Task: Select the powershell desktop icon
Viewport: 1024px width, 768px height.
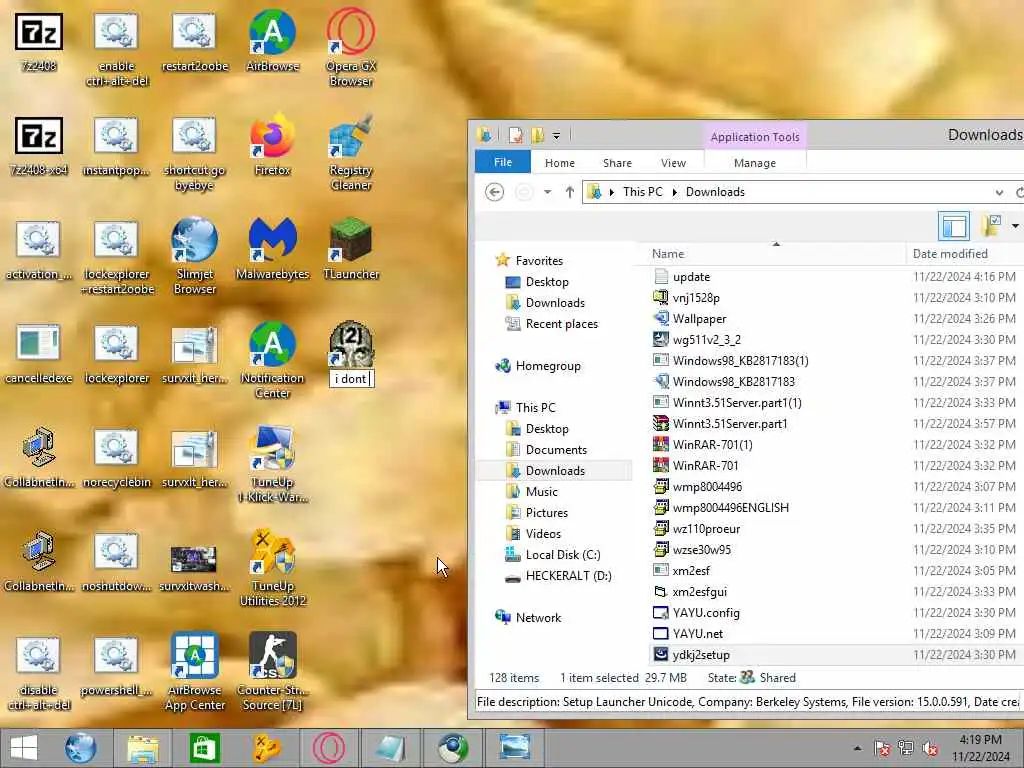Action: click(x=116, y=666)
